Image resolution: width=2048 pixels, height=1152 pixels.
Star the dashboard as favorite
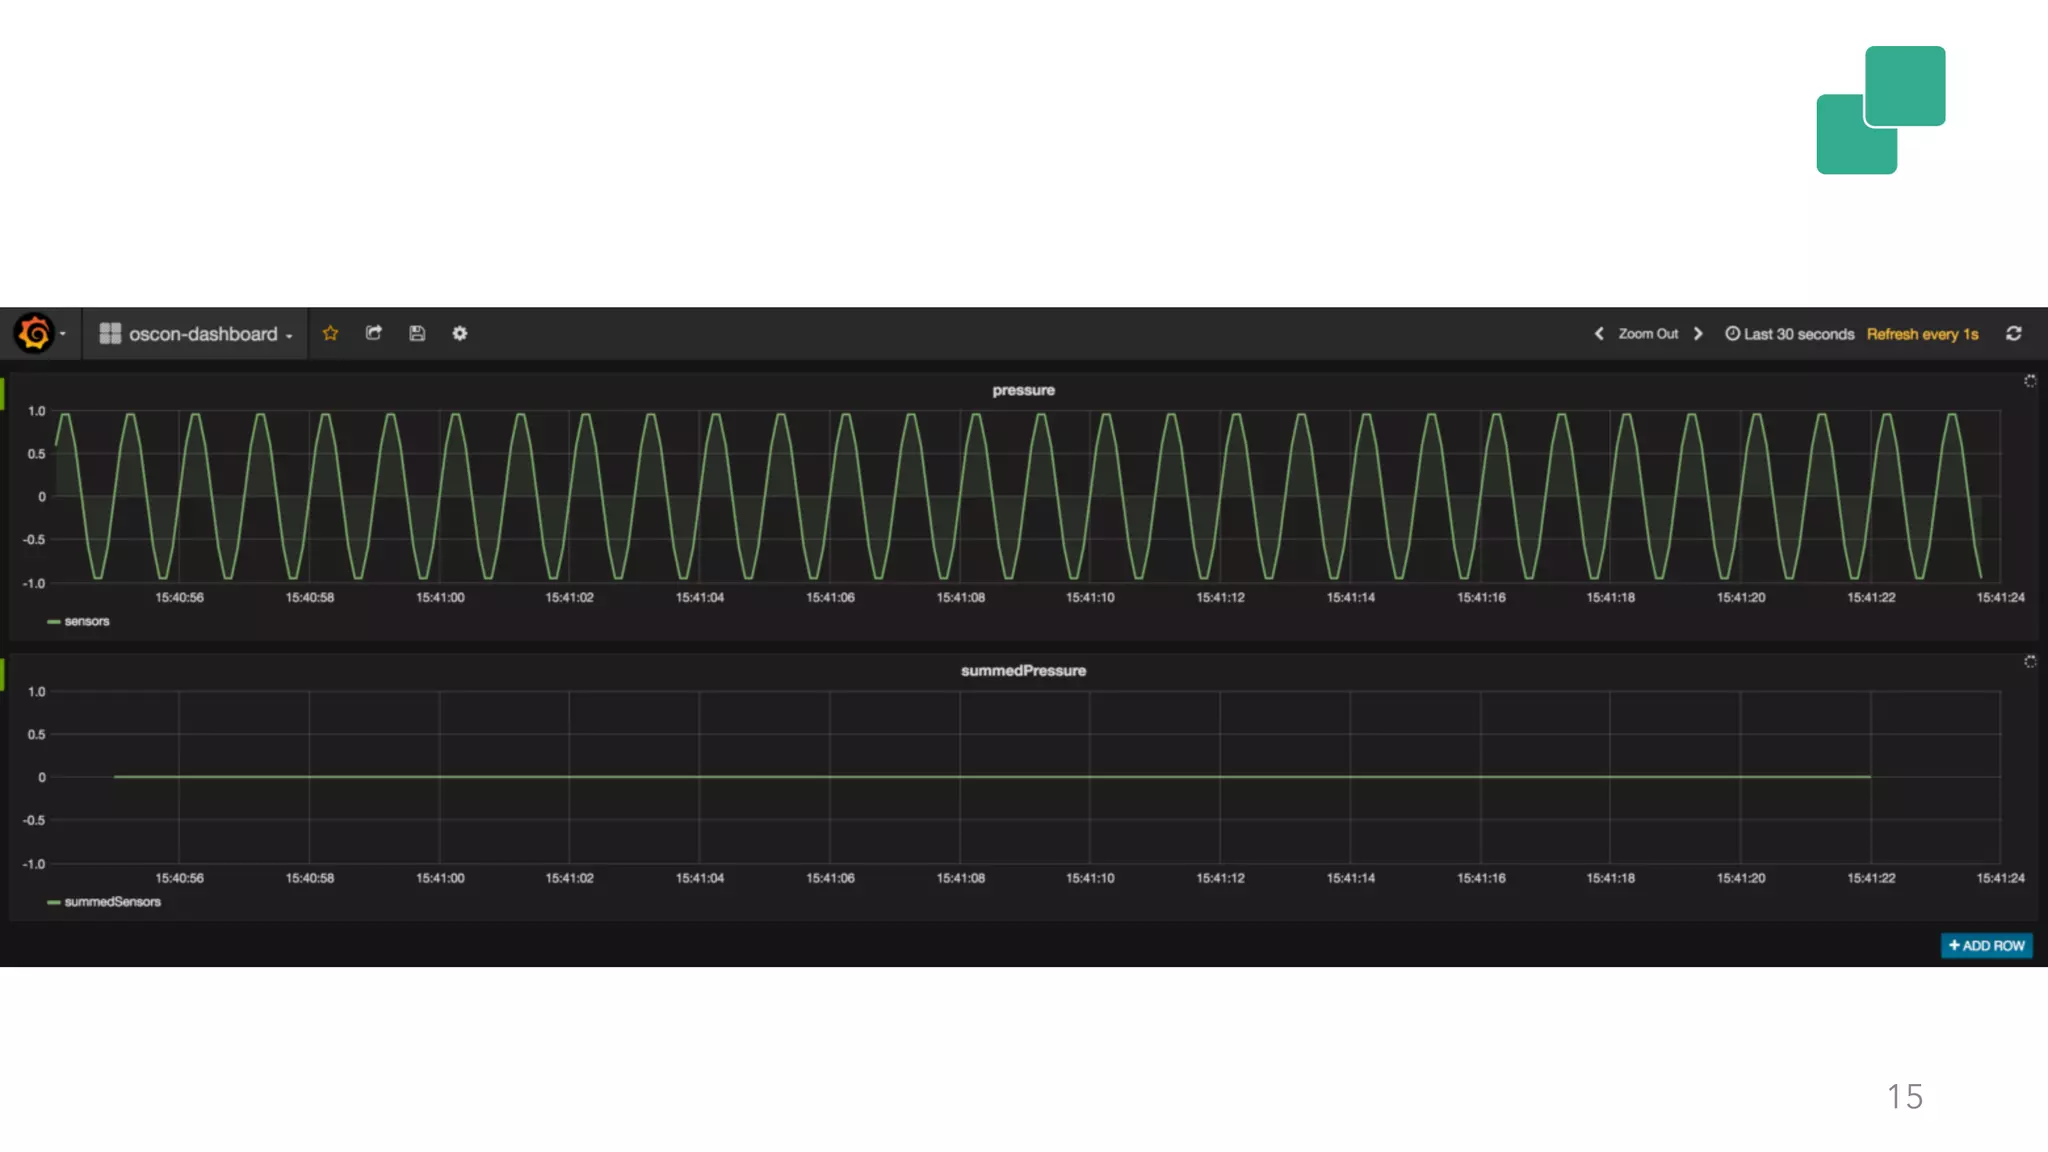coord(330,333)
